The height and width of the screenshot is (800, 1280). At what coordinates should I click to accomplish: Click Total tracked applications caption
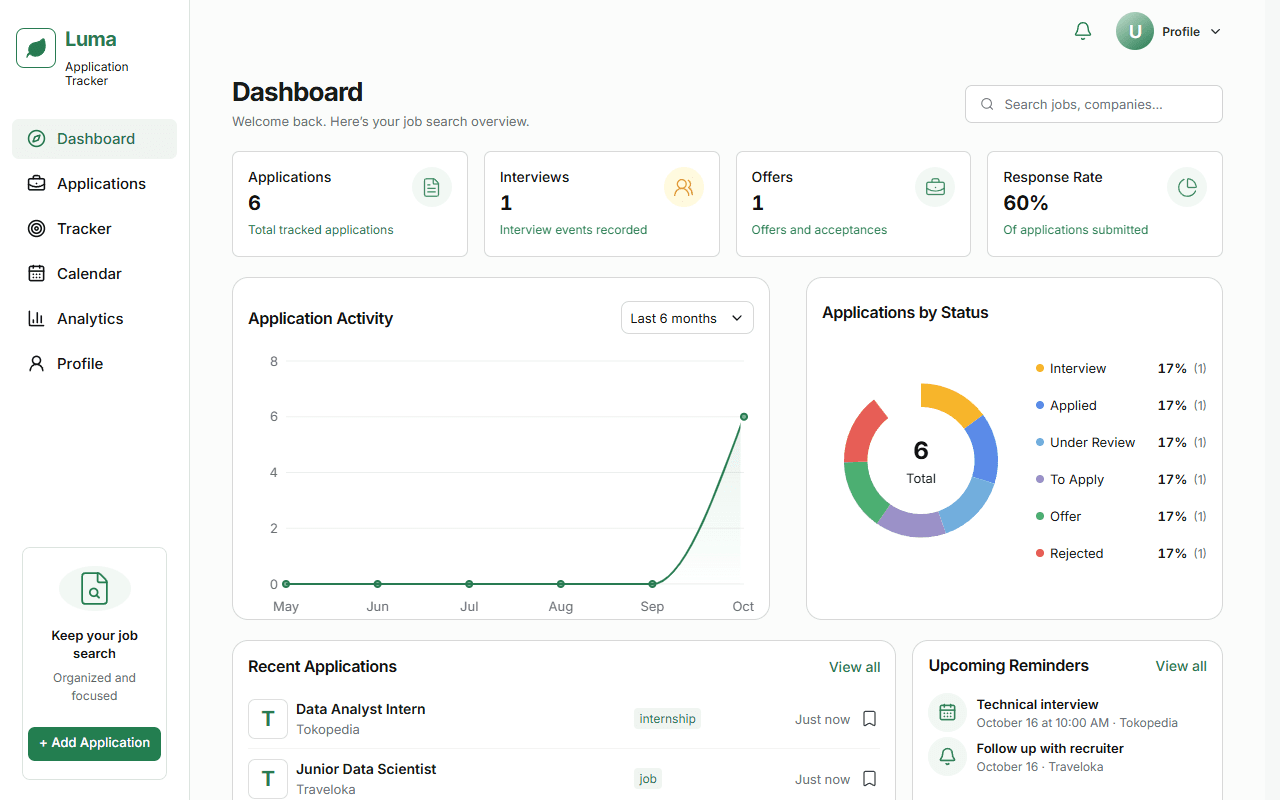321,230
